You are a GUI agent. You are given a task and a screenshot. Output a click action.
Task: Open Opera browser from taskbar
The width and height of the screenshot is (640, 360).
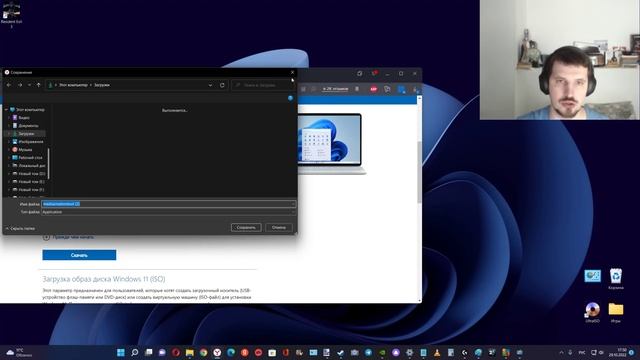tap(176, 352)
